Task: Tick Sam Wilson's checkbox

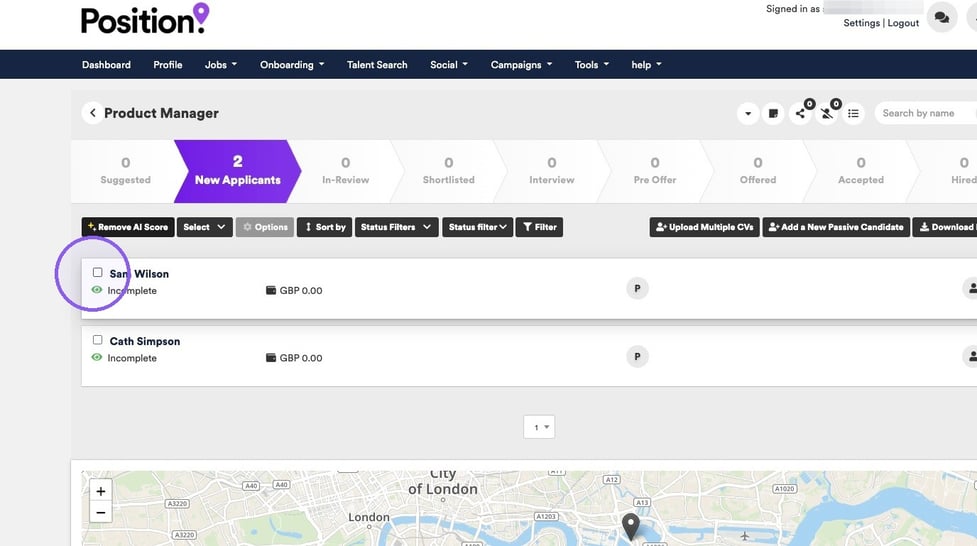Action: (x=98, y=272)
